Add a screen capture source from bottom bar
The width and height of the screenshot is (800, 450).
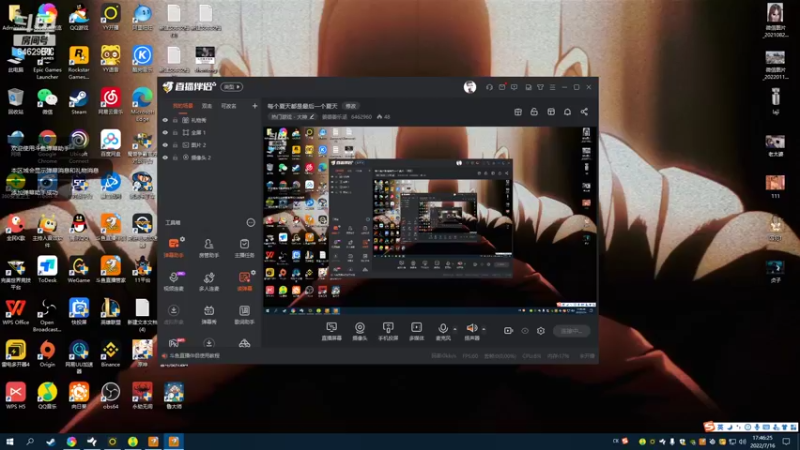point(332,331)
